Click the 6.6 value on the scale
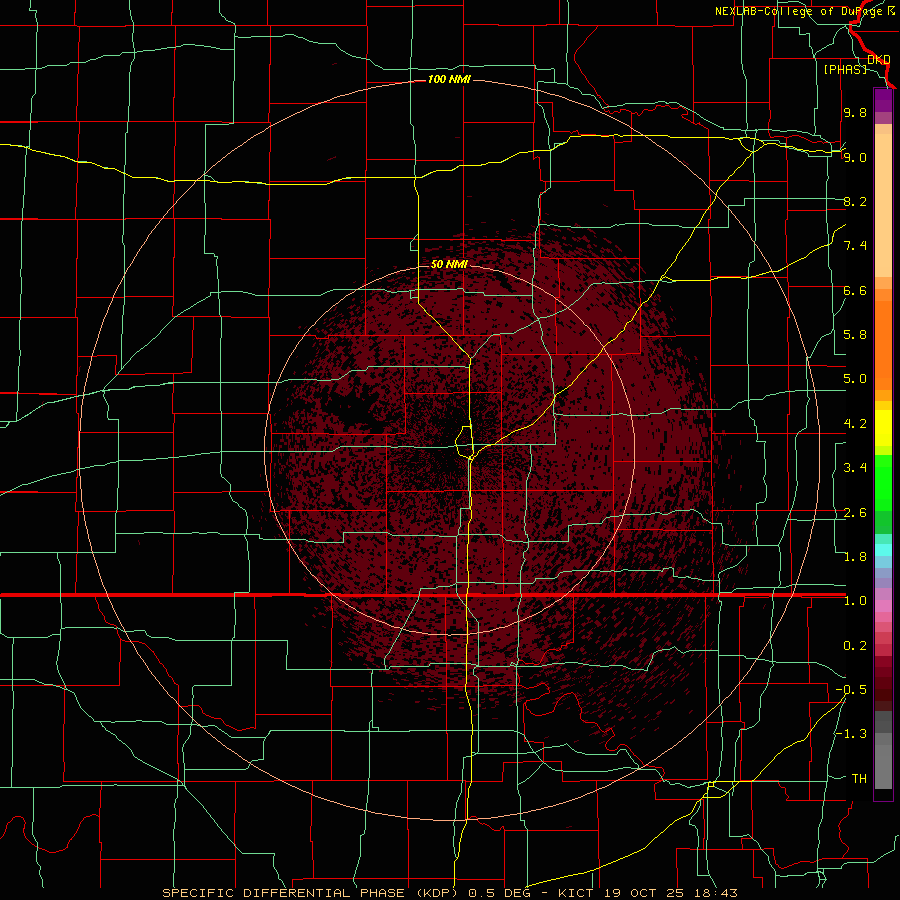Screen dimensions: 900x900 point(855,290)
